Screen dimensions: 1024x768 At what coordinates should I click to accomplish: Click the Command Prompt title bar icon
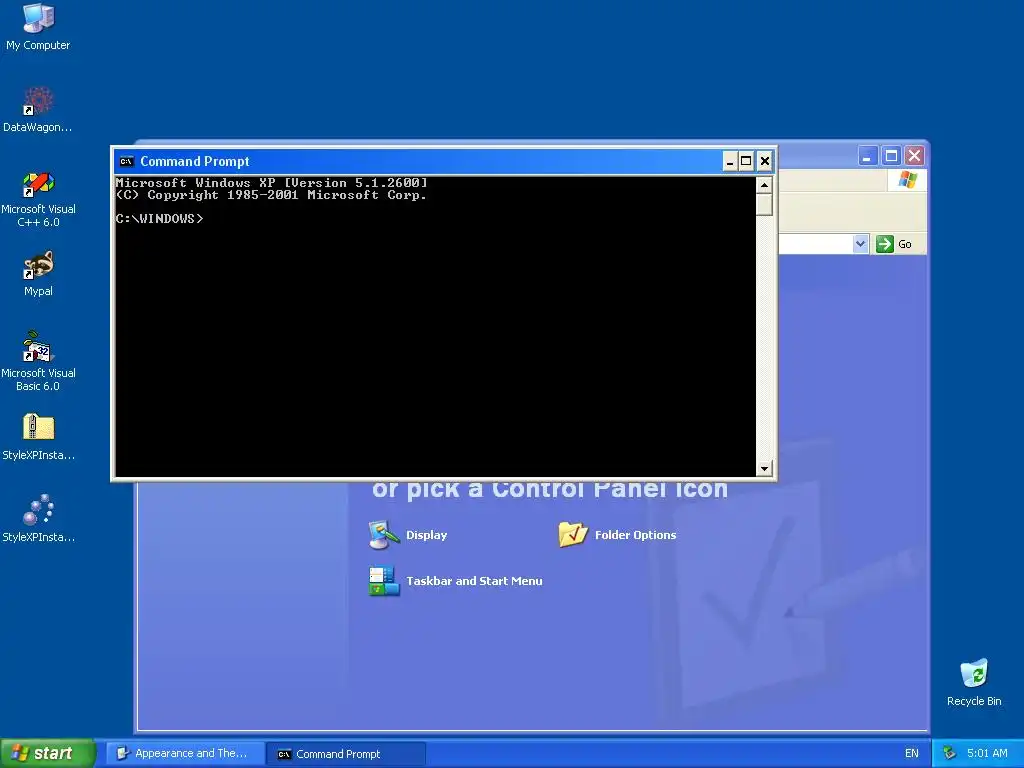(127, 161)
